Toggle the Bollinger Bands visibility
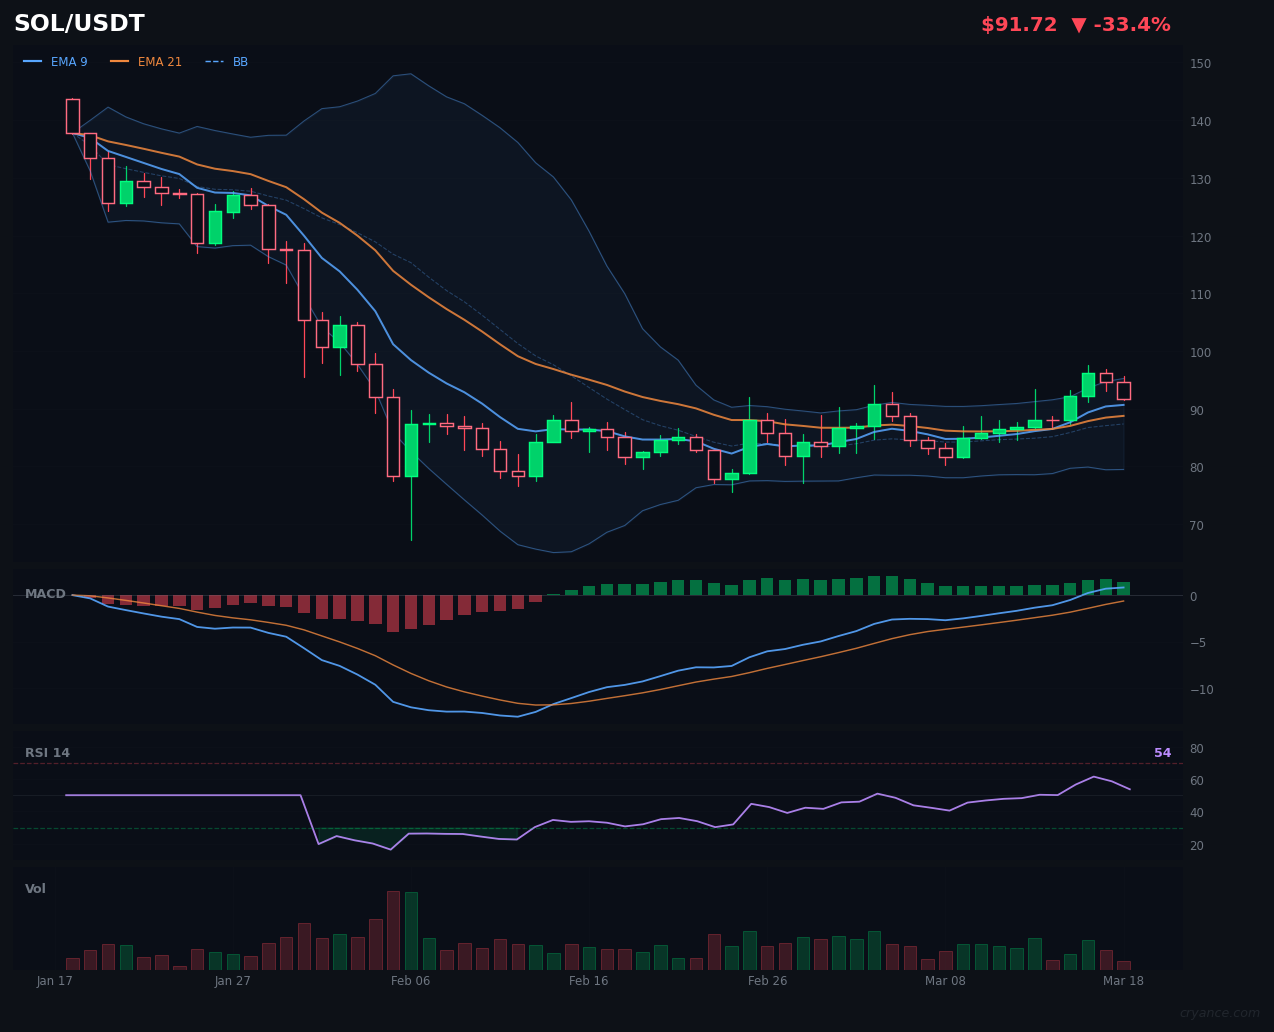The image size is (1274, 1032). click(240, 61)
